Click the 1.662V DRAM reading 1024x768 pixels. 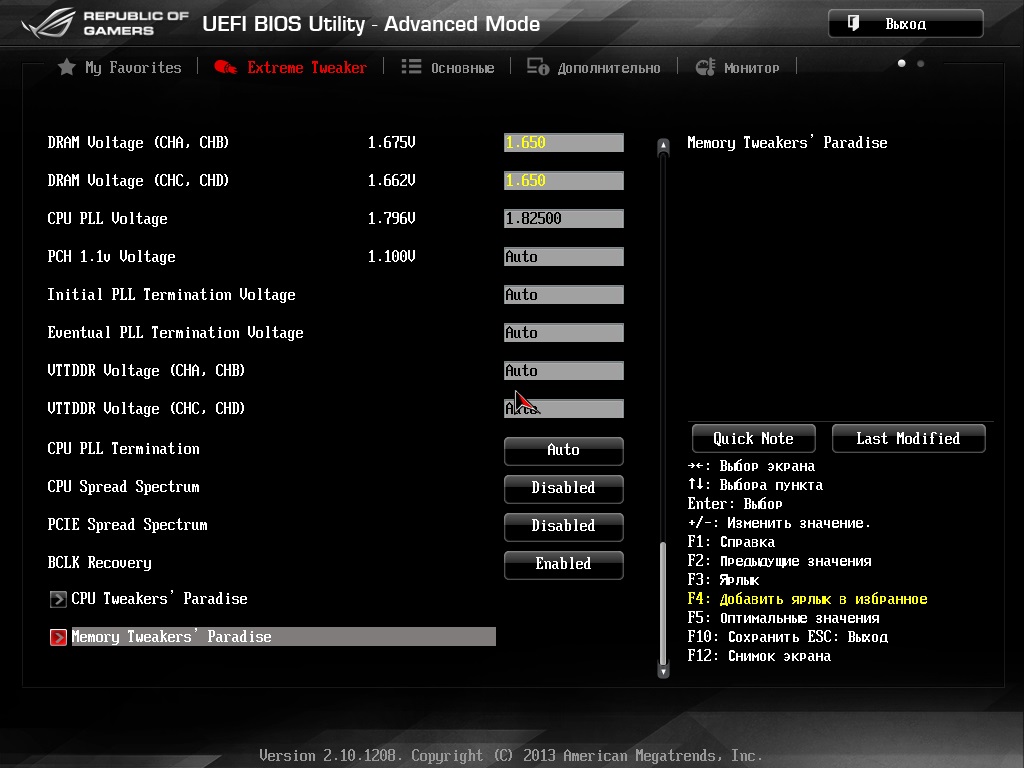pyautogui.click(x=392, y=180)
